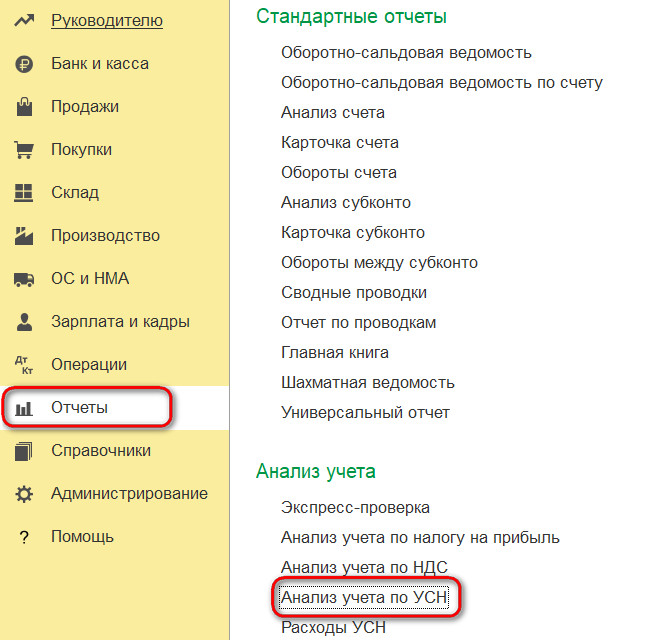
Task: Open the Справочники section
Action: [101, 451]
